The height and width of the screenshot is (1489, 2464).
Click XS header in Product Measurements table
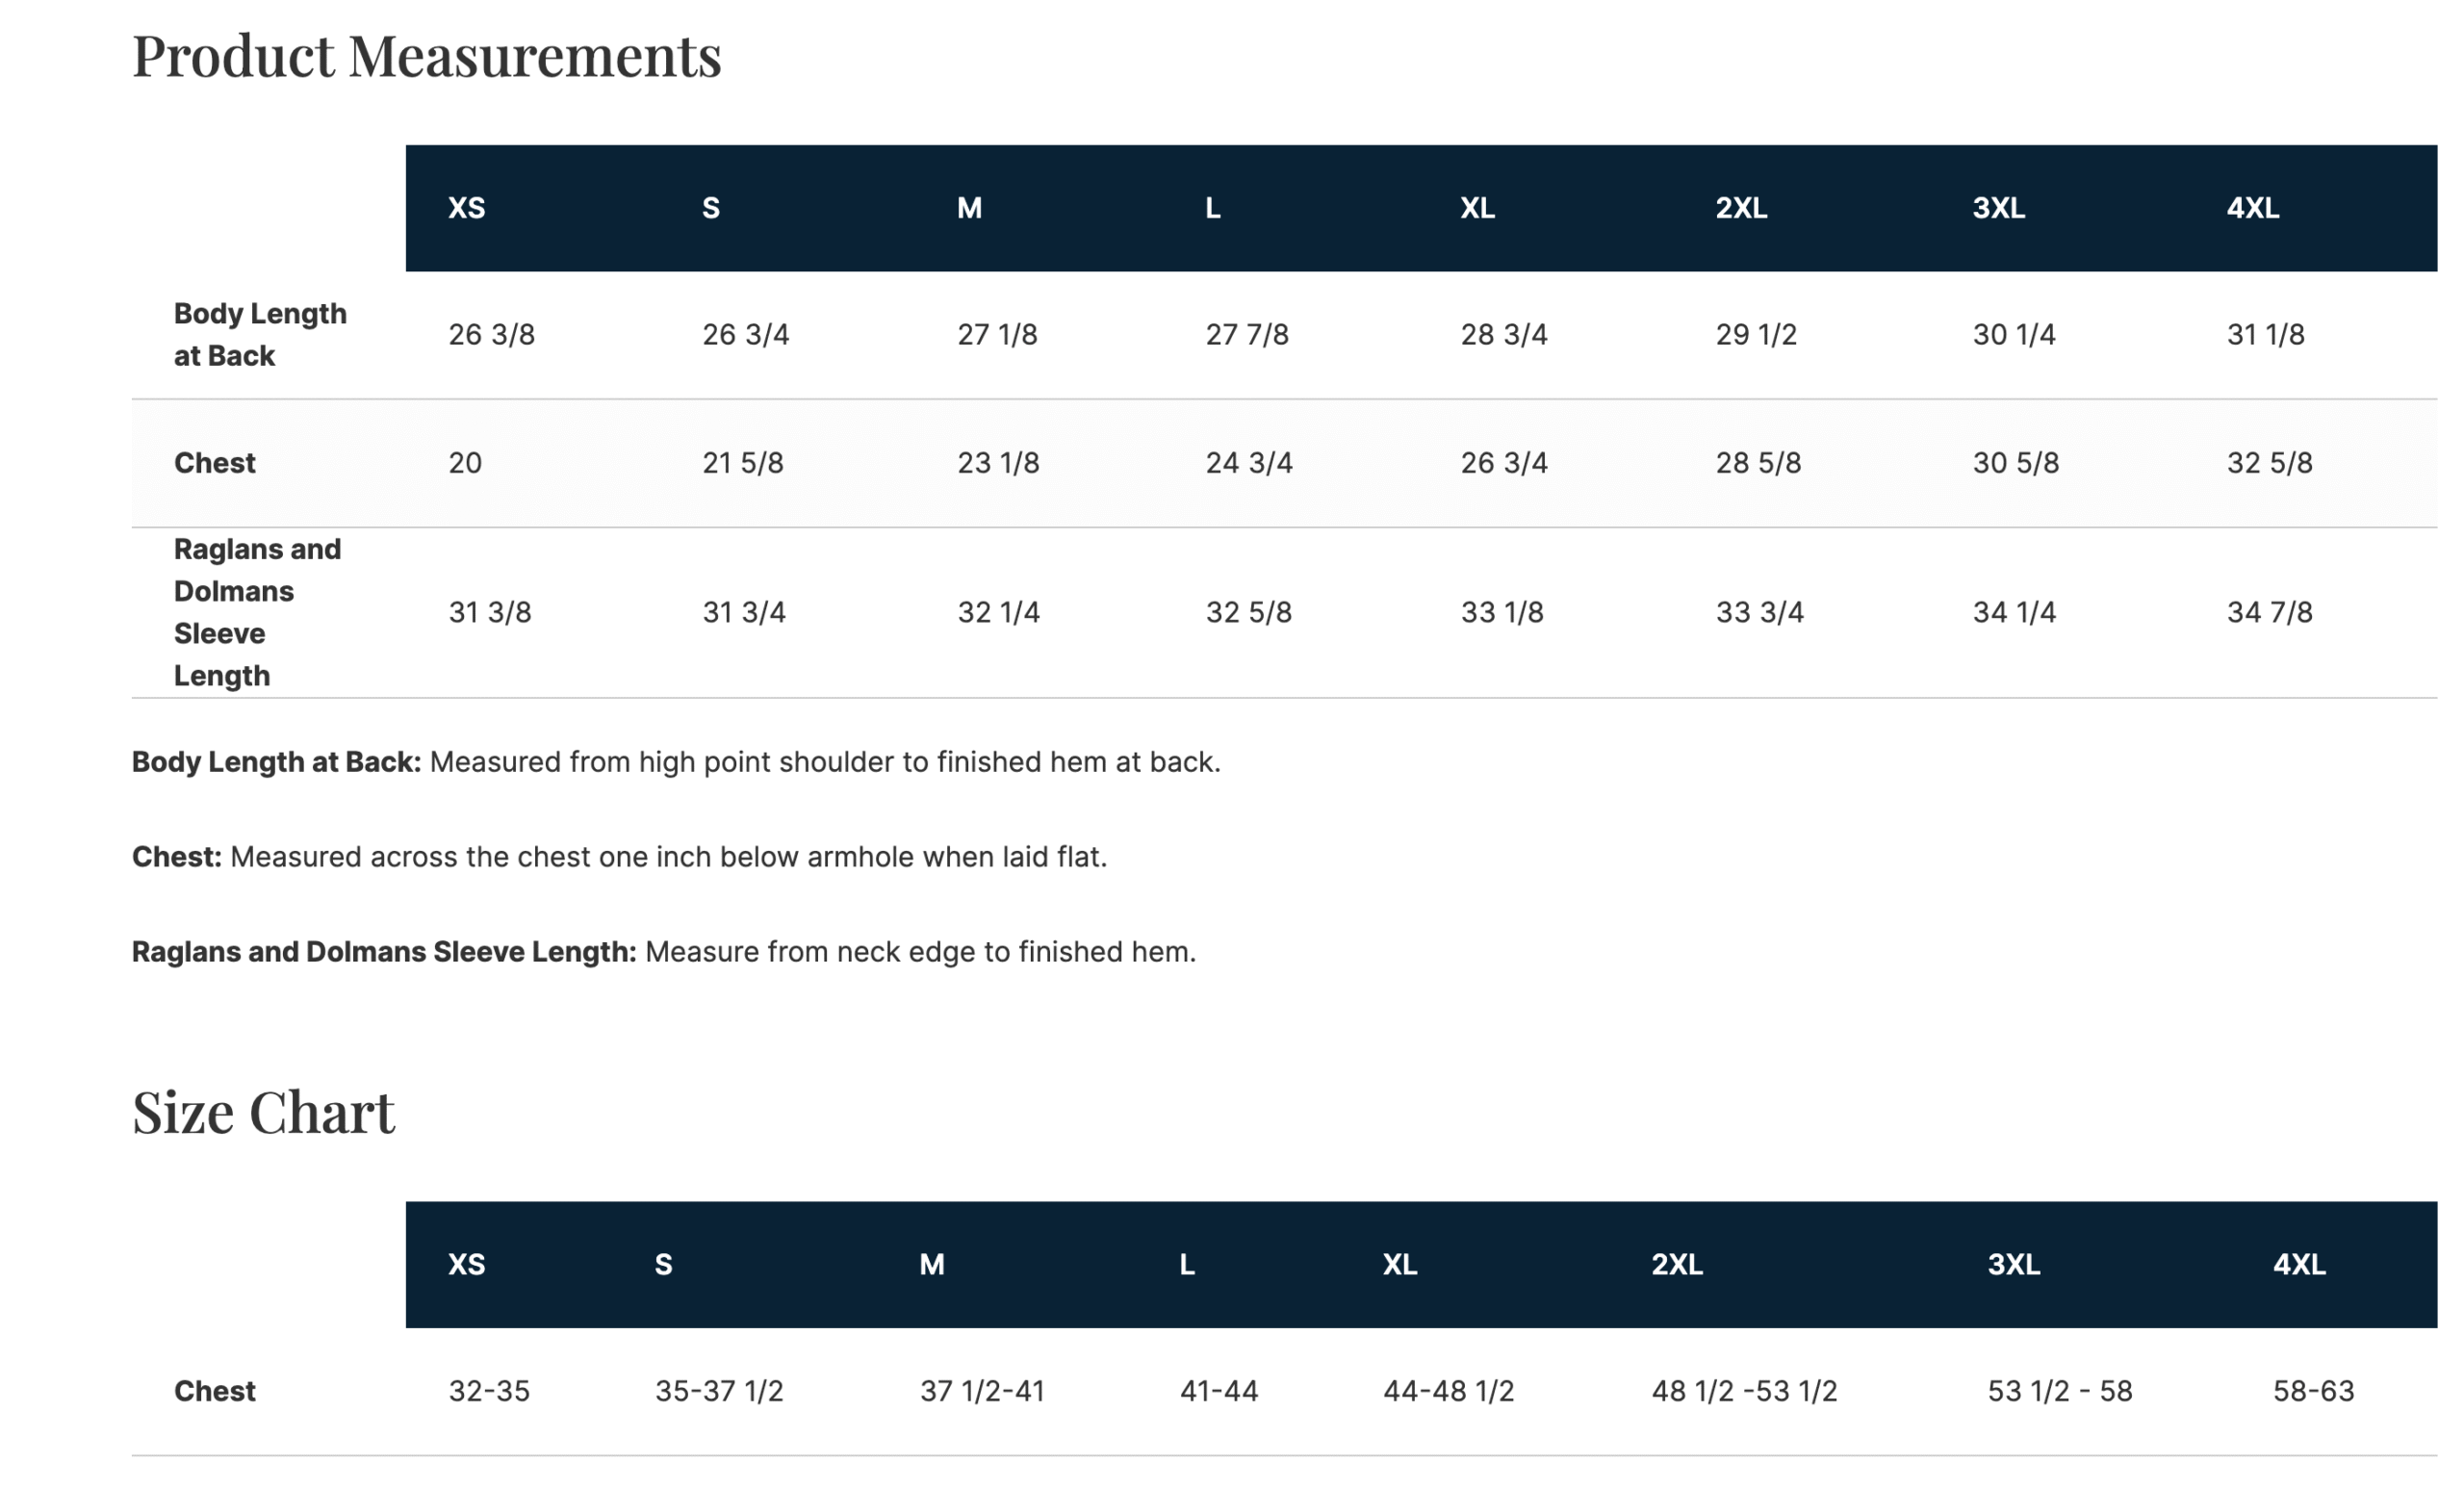click(x=466, y=208)
